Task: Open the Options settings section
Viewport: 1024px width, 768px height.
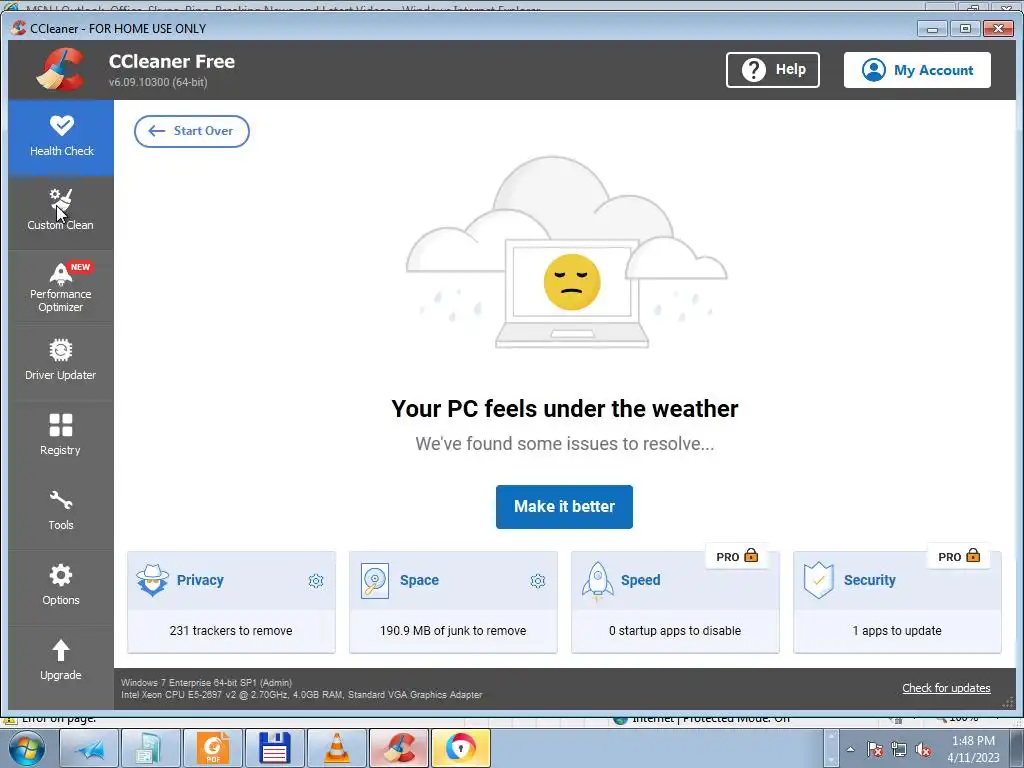Action: point(61,585)
